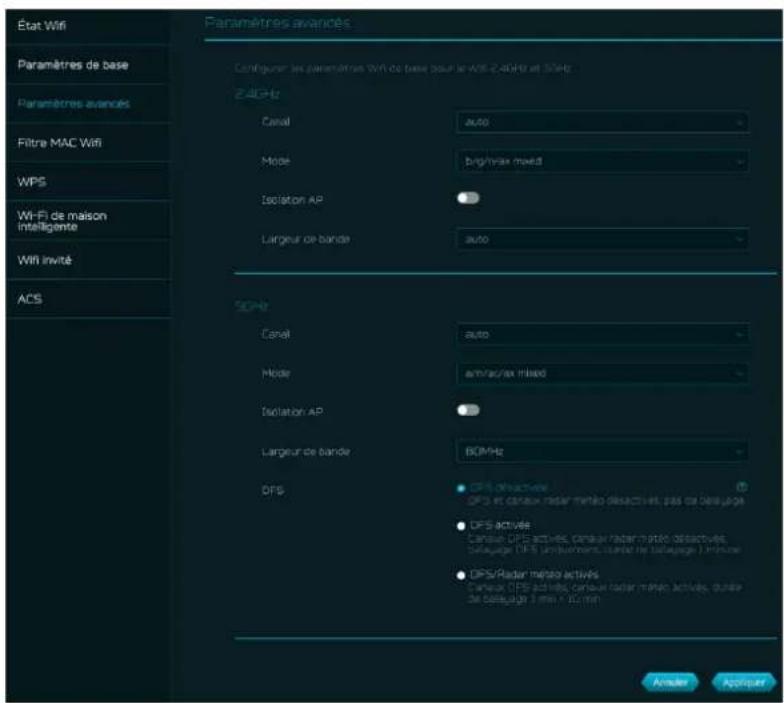This screenshot has width=784, height=703.
Task: Select the DFS désactivée radio option
Action: pos(461,488)
